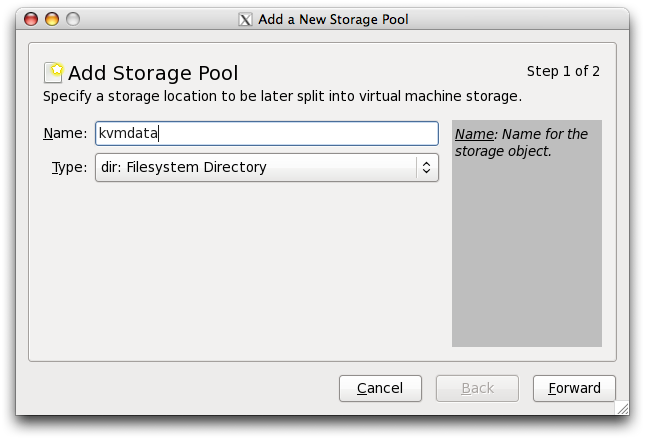Viewport: 645px width, 439px height.
Task: Click the greyed-out Back button
Action: click(x=477, y=388)
